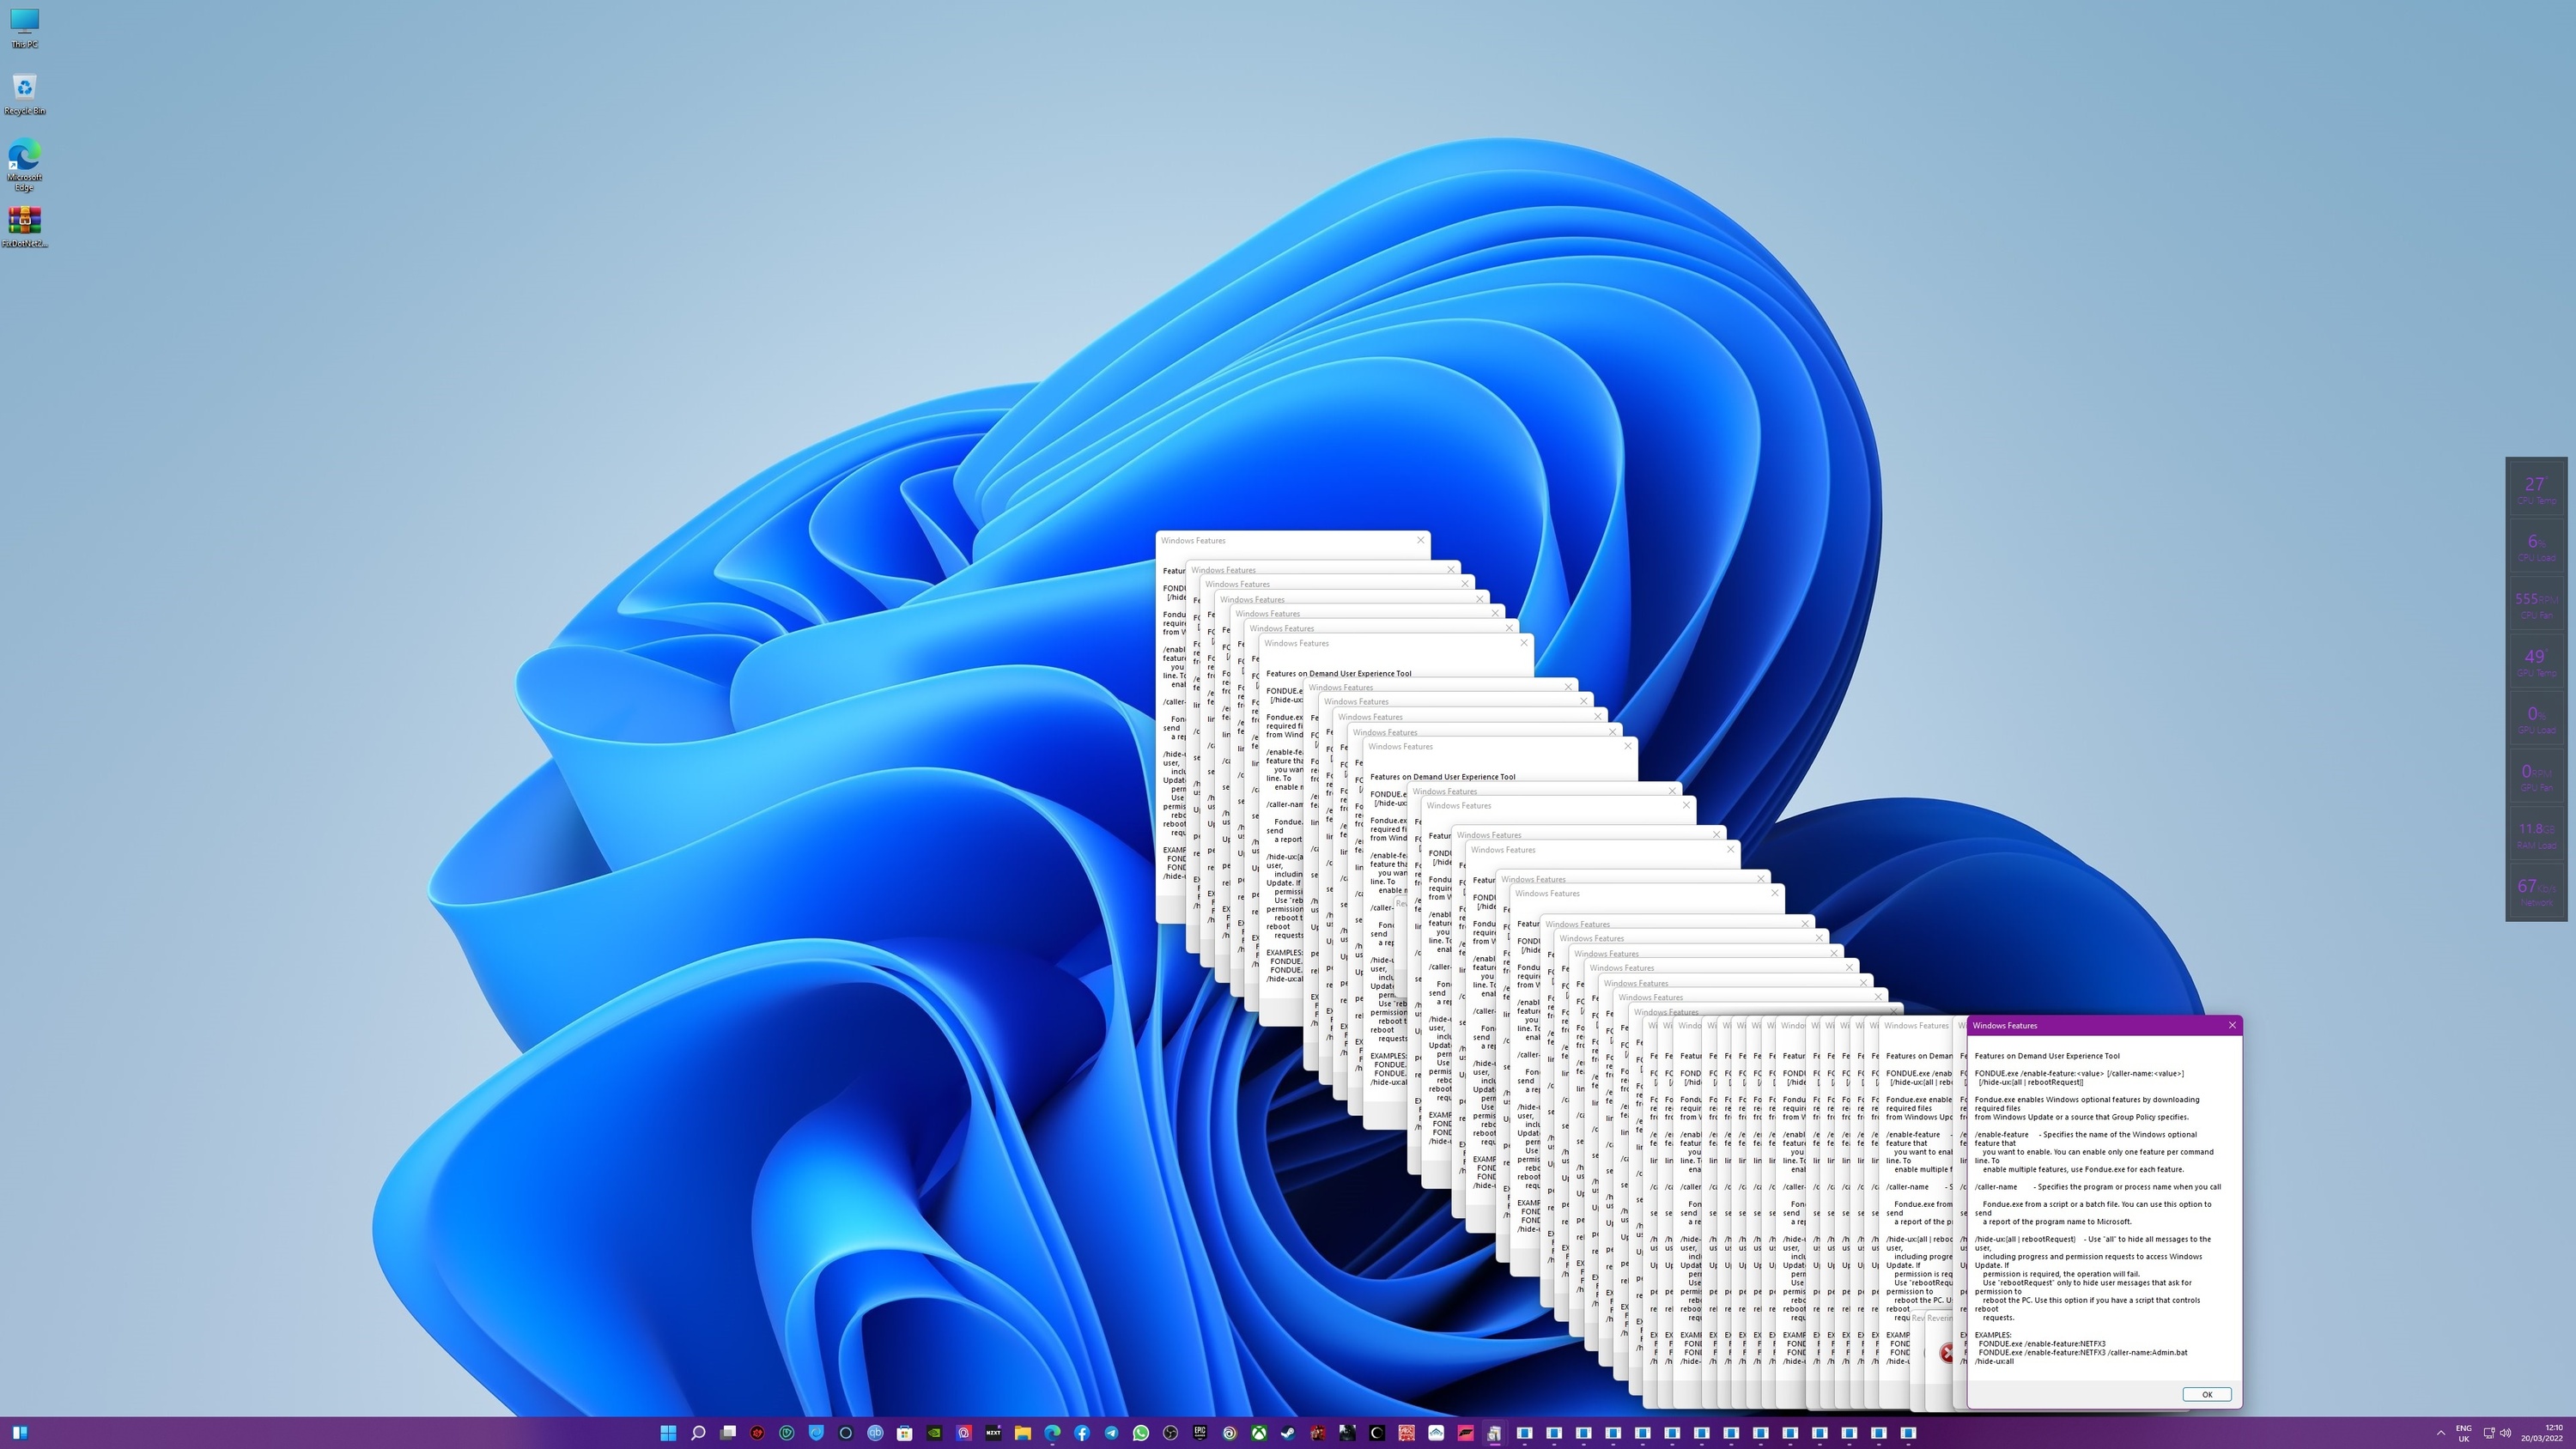Image resolution: width=2576 pixels, height=1449 pixels.
Task: Select Microsoft Edge desktop shortcut
Action: (x=24, y=165)
